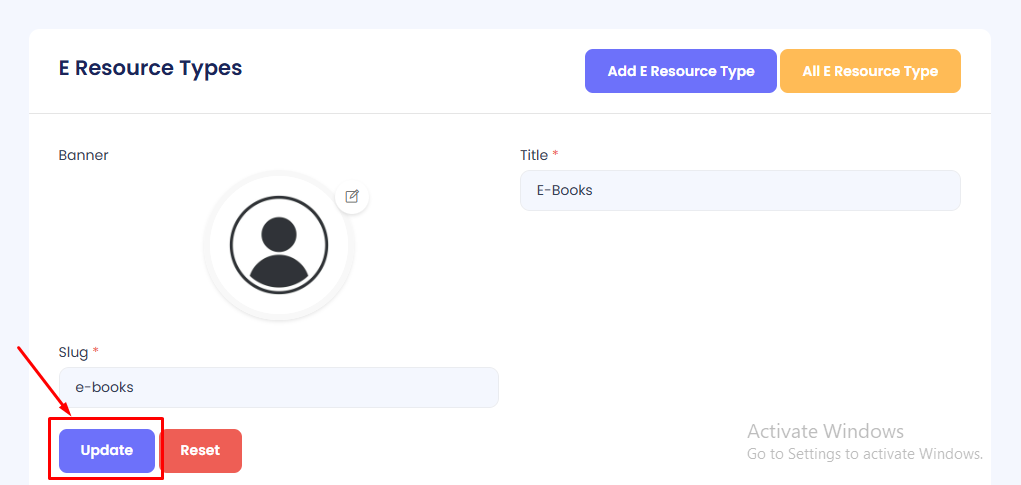Select the Title field label
Viewport: 1021px width, 485px height.
(x=534, y=155)
